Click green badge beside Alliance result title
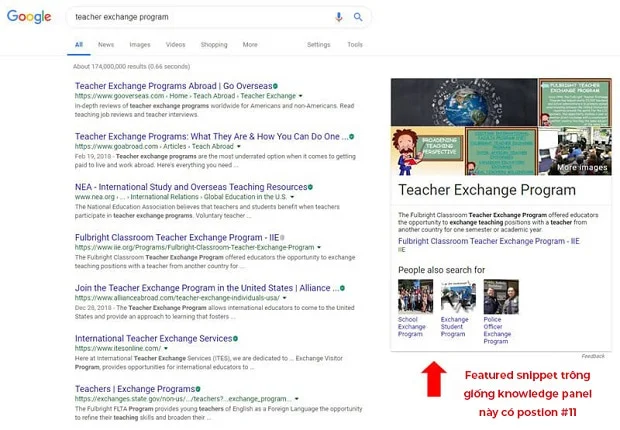 (342, 288)
